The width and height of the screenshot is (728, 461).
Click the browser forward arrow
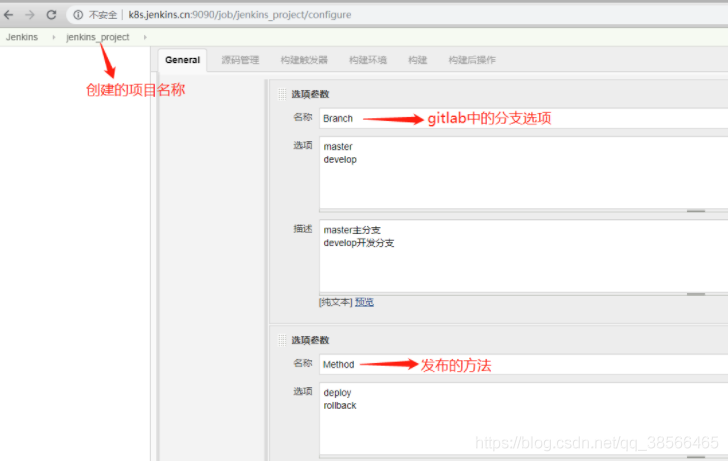pos(30,15)
